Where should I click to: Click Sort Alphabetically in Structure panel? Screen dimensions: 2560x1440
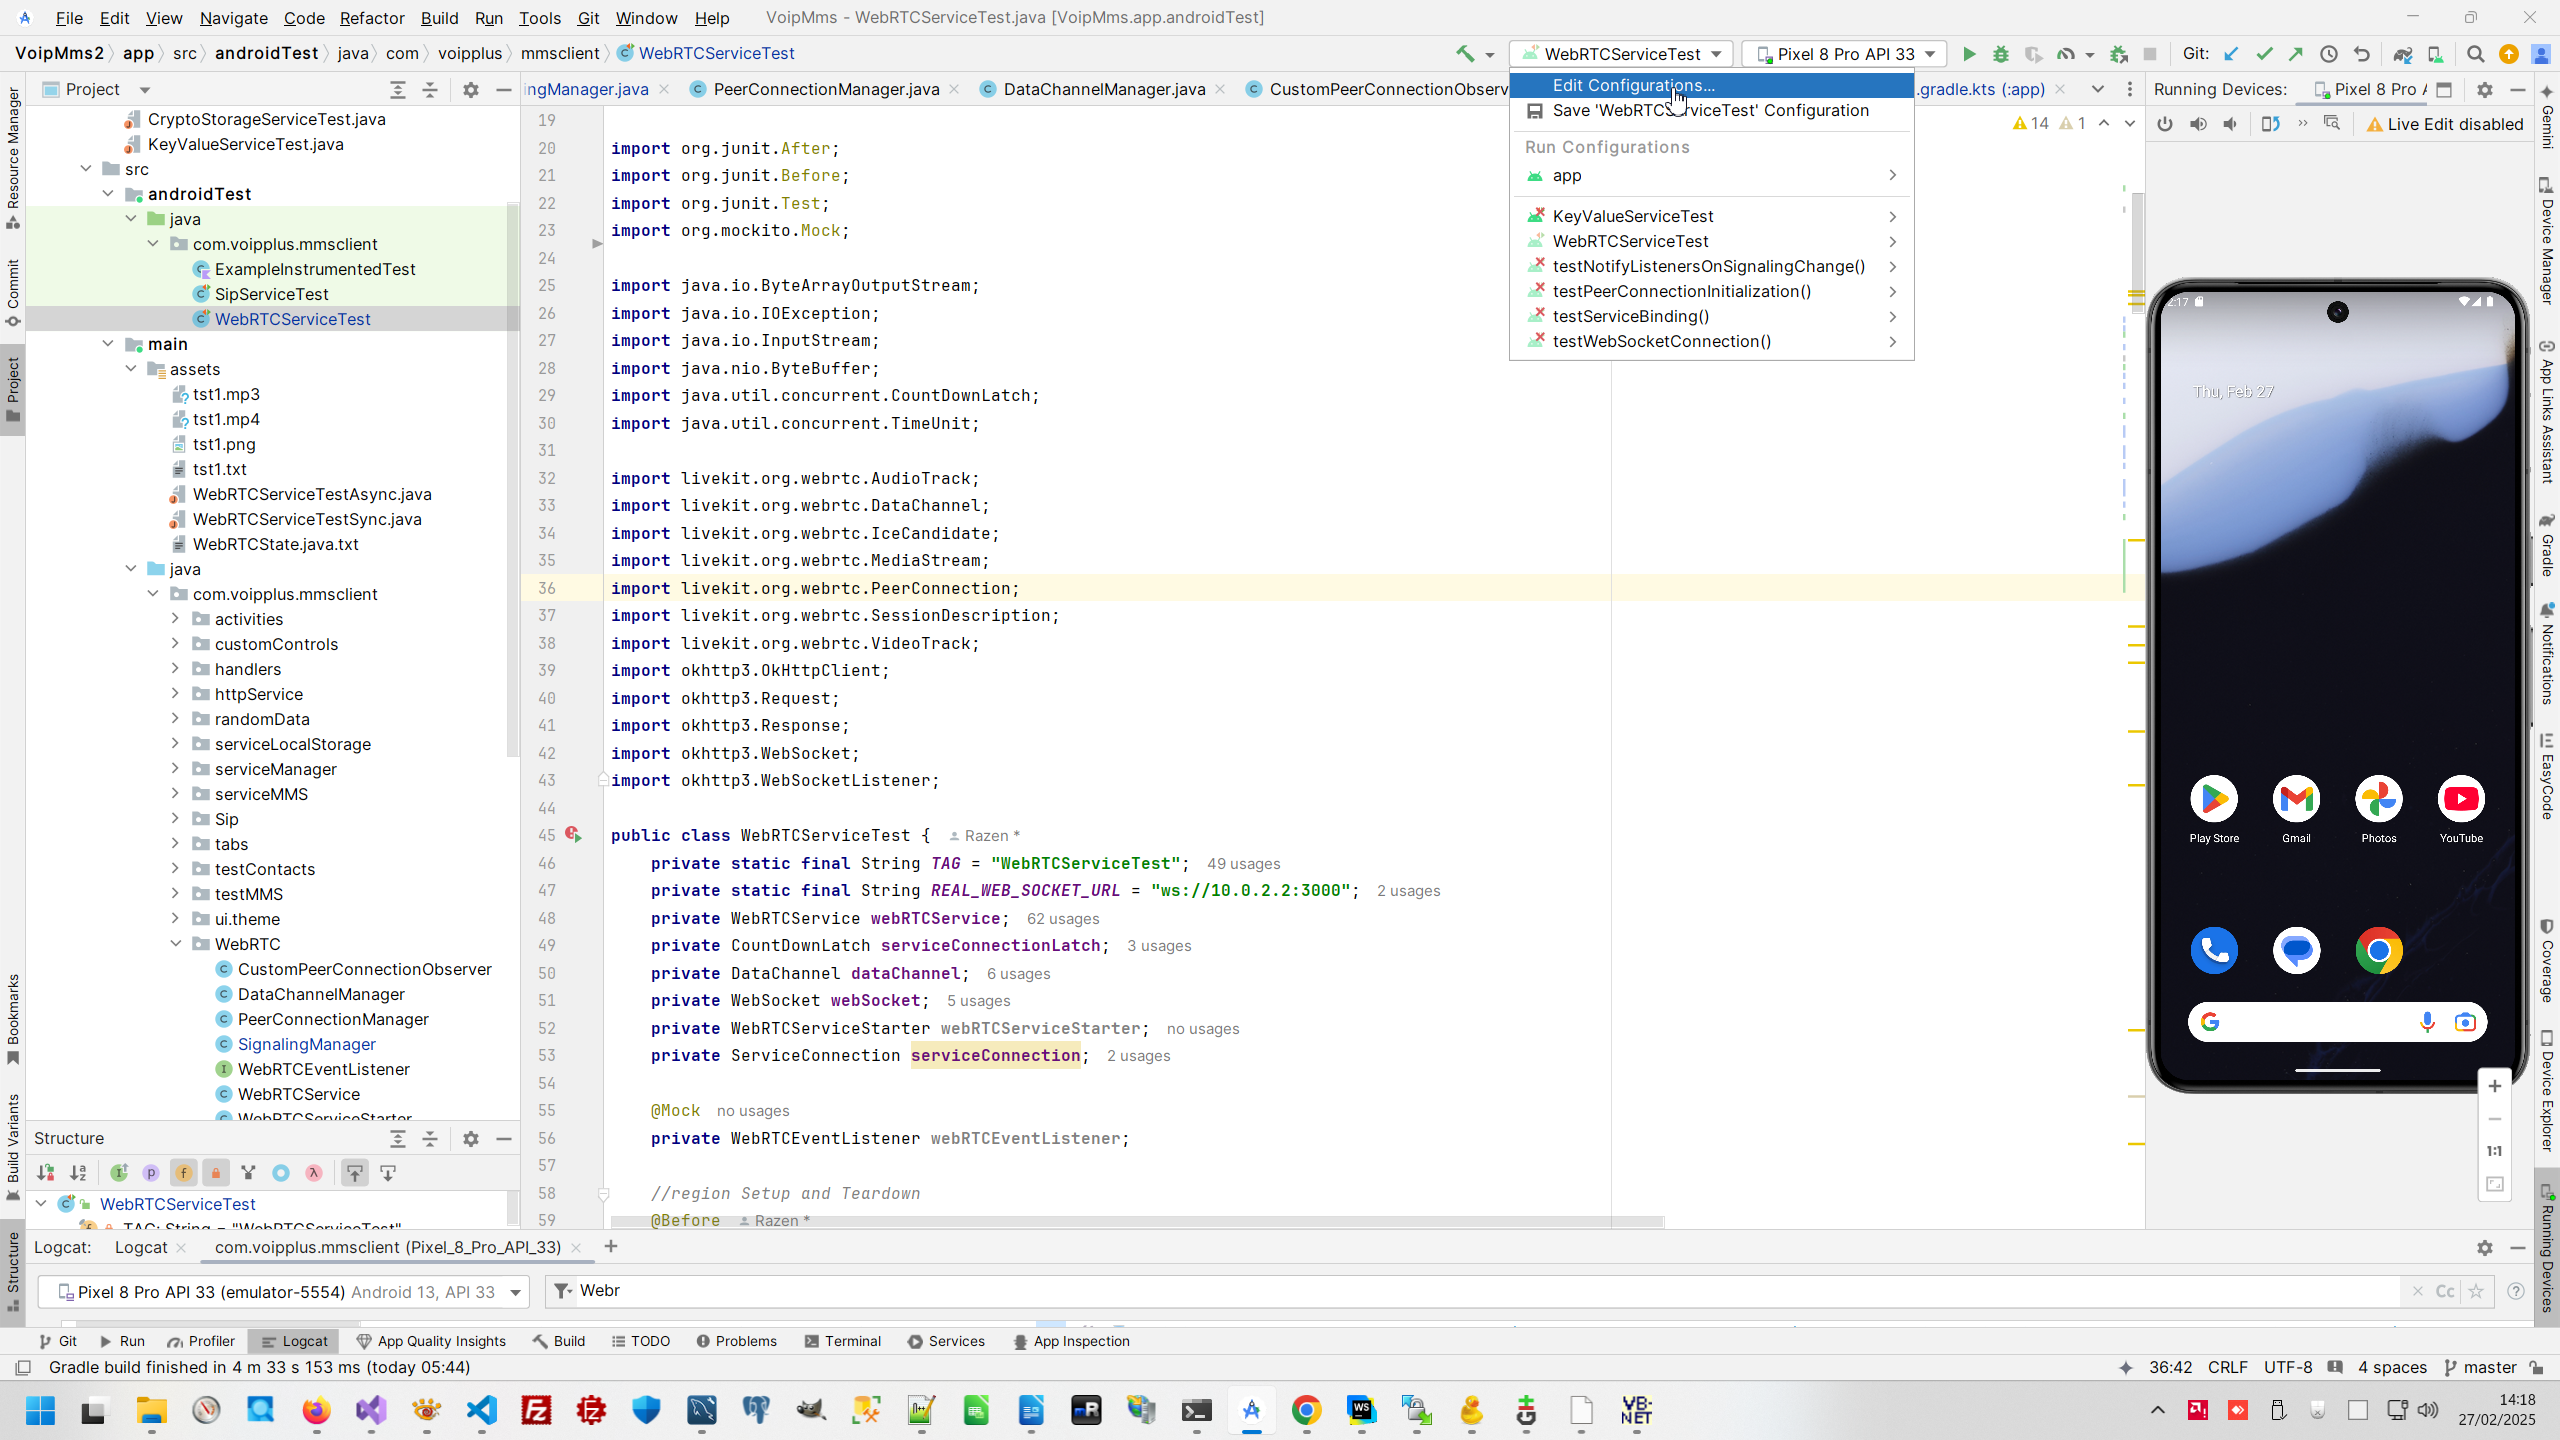coord(78,1172)
